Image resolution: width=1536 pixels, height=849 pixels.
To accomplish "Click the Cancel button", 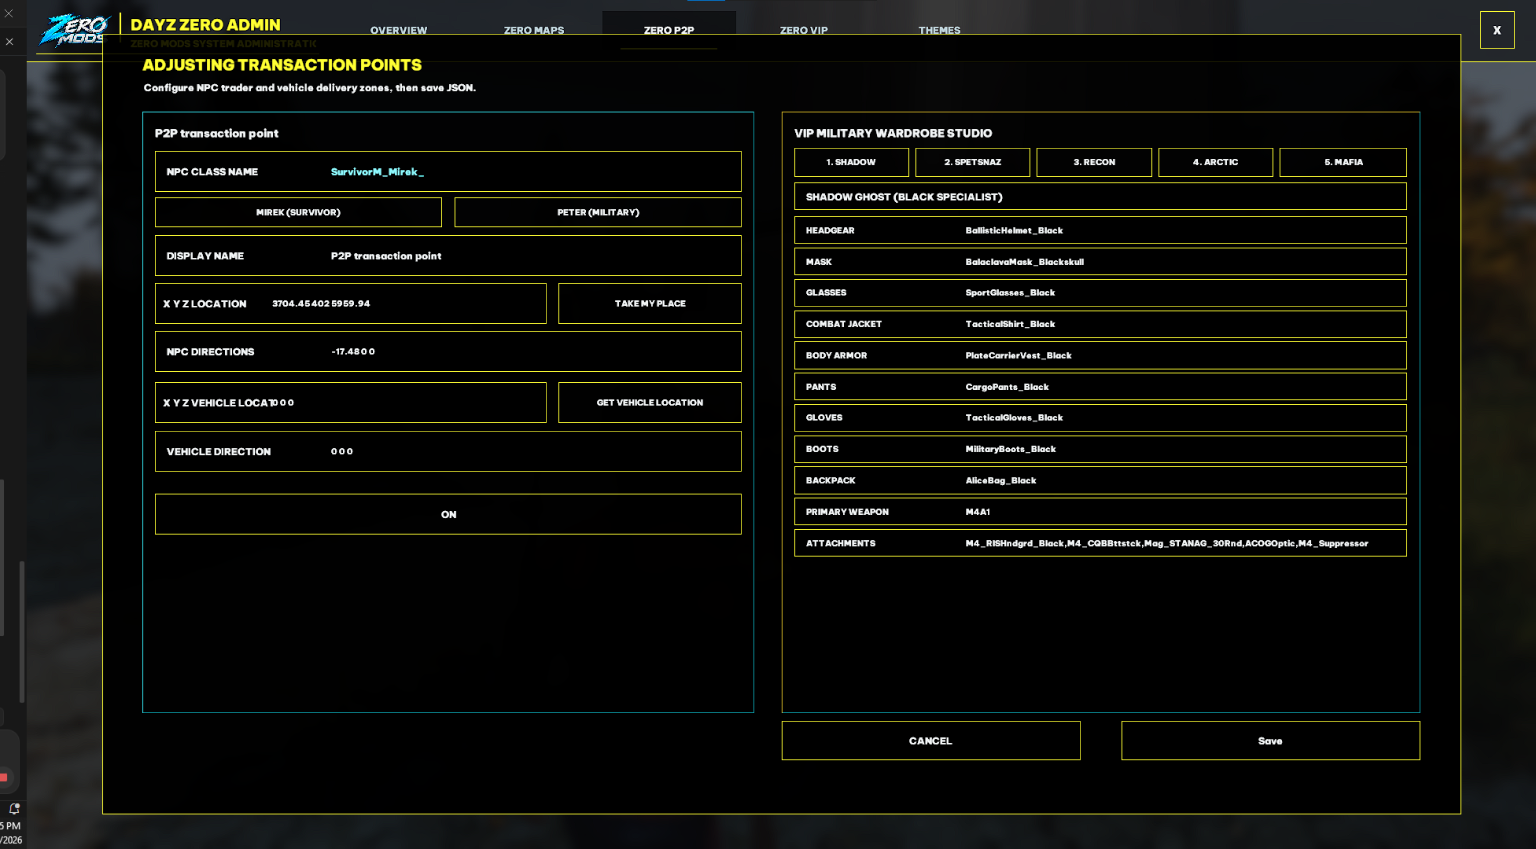I will click(931, 741).
